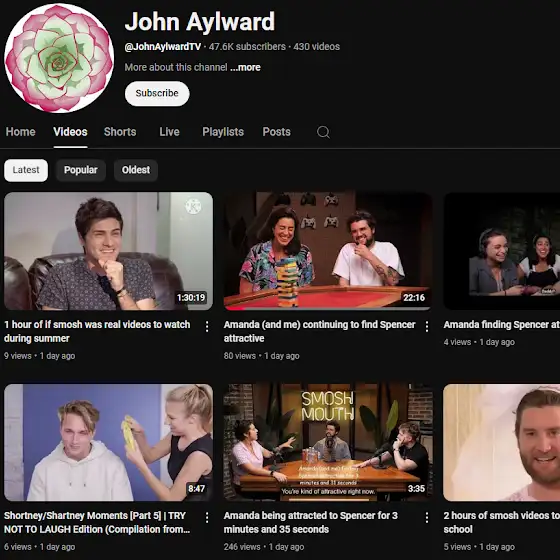Open title 'Amanda (and me) continuing to find Spencer attractive'
Image resolution: width=560 pixels, height=560 pixels.
tap(320, 331)
